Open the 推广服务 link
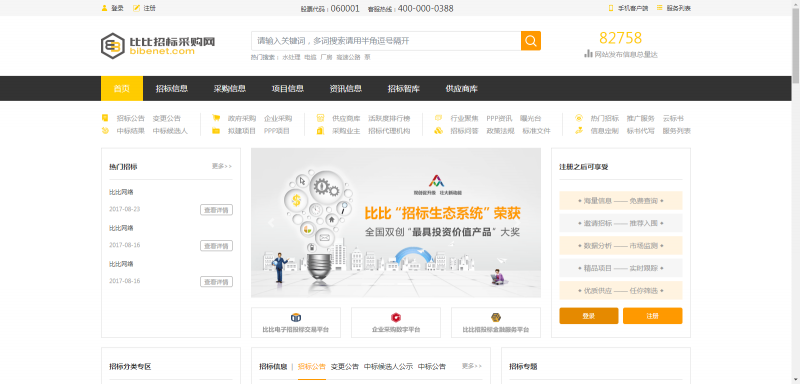Image resolution: width=800 pixels, height=384 pixels. coord(641,118)
